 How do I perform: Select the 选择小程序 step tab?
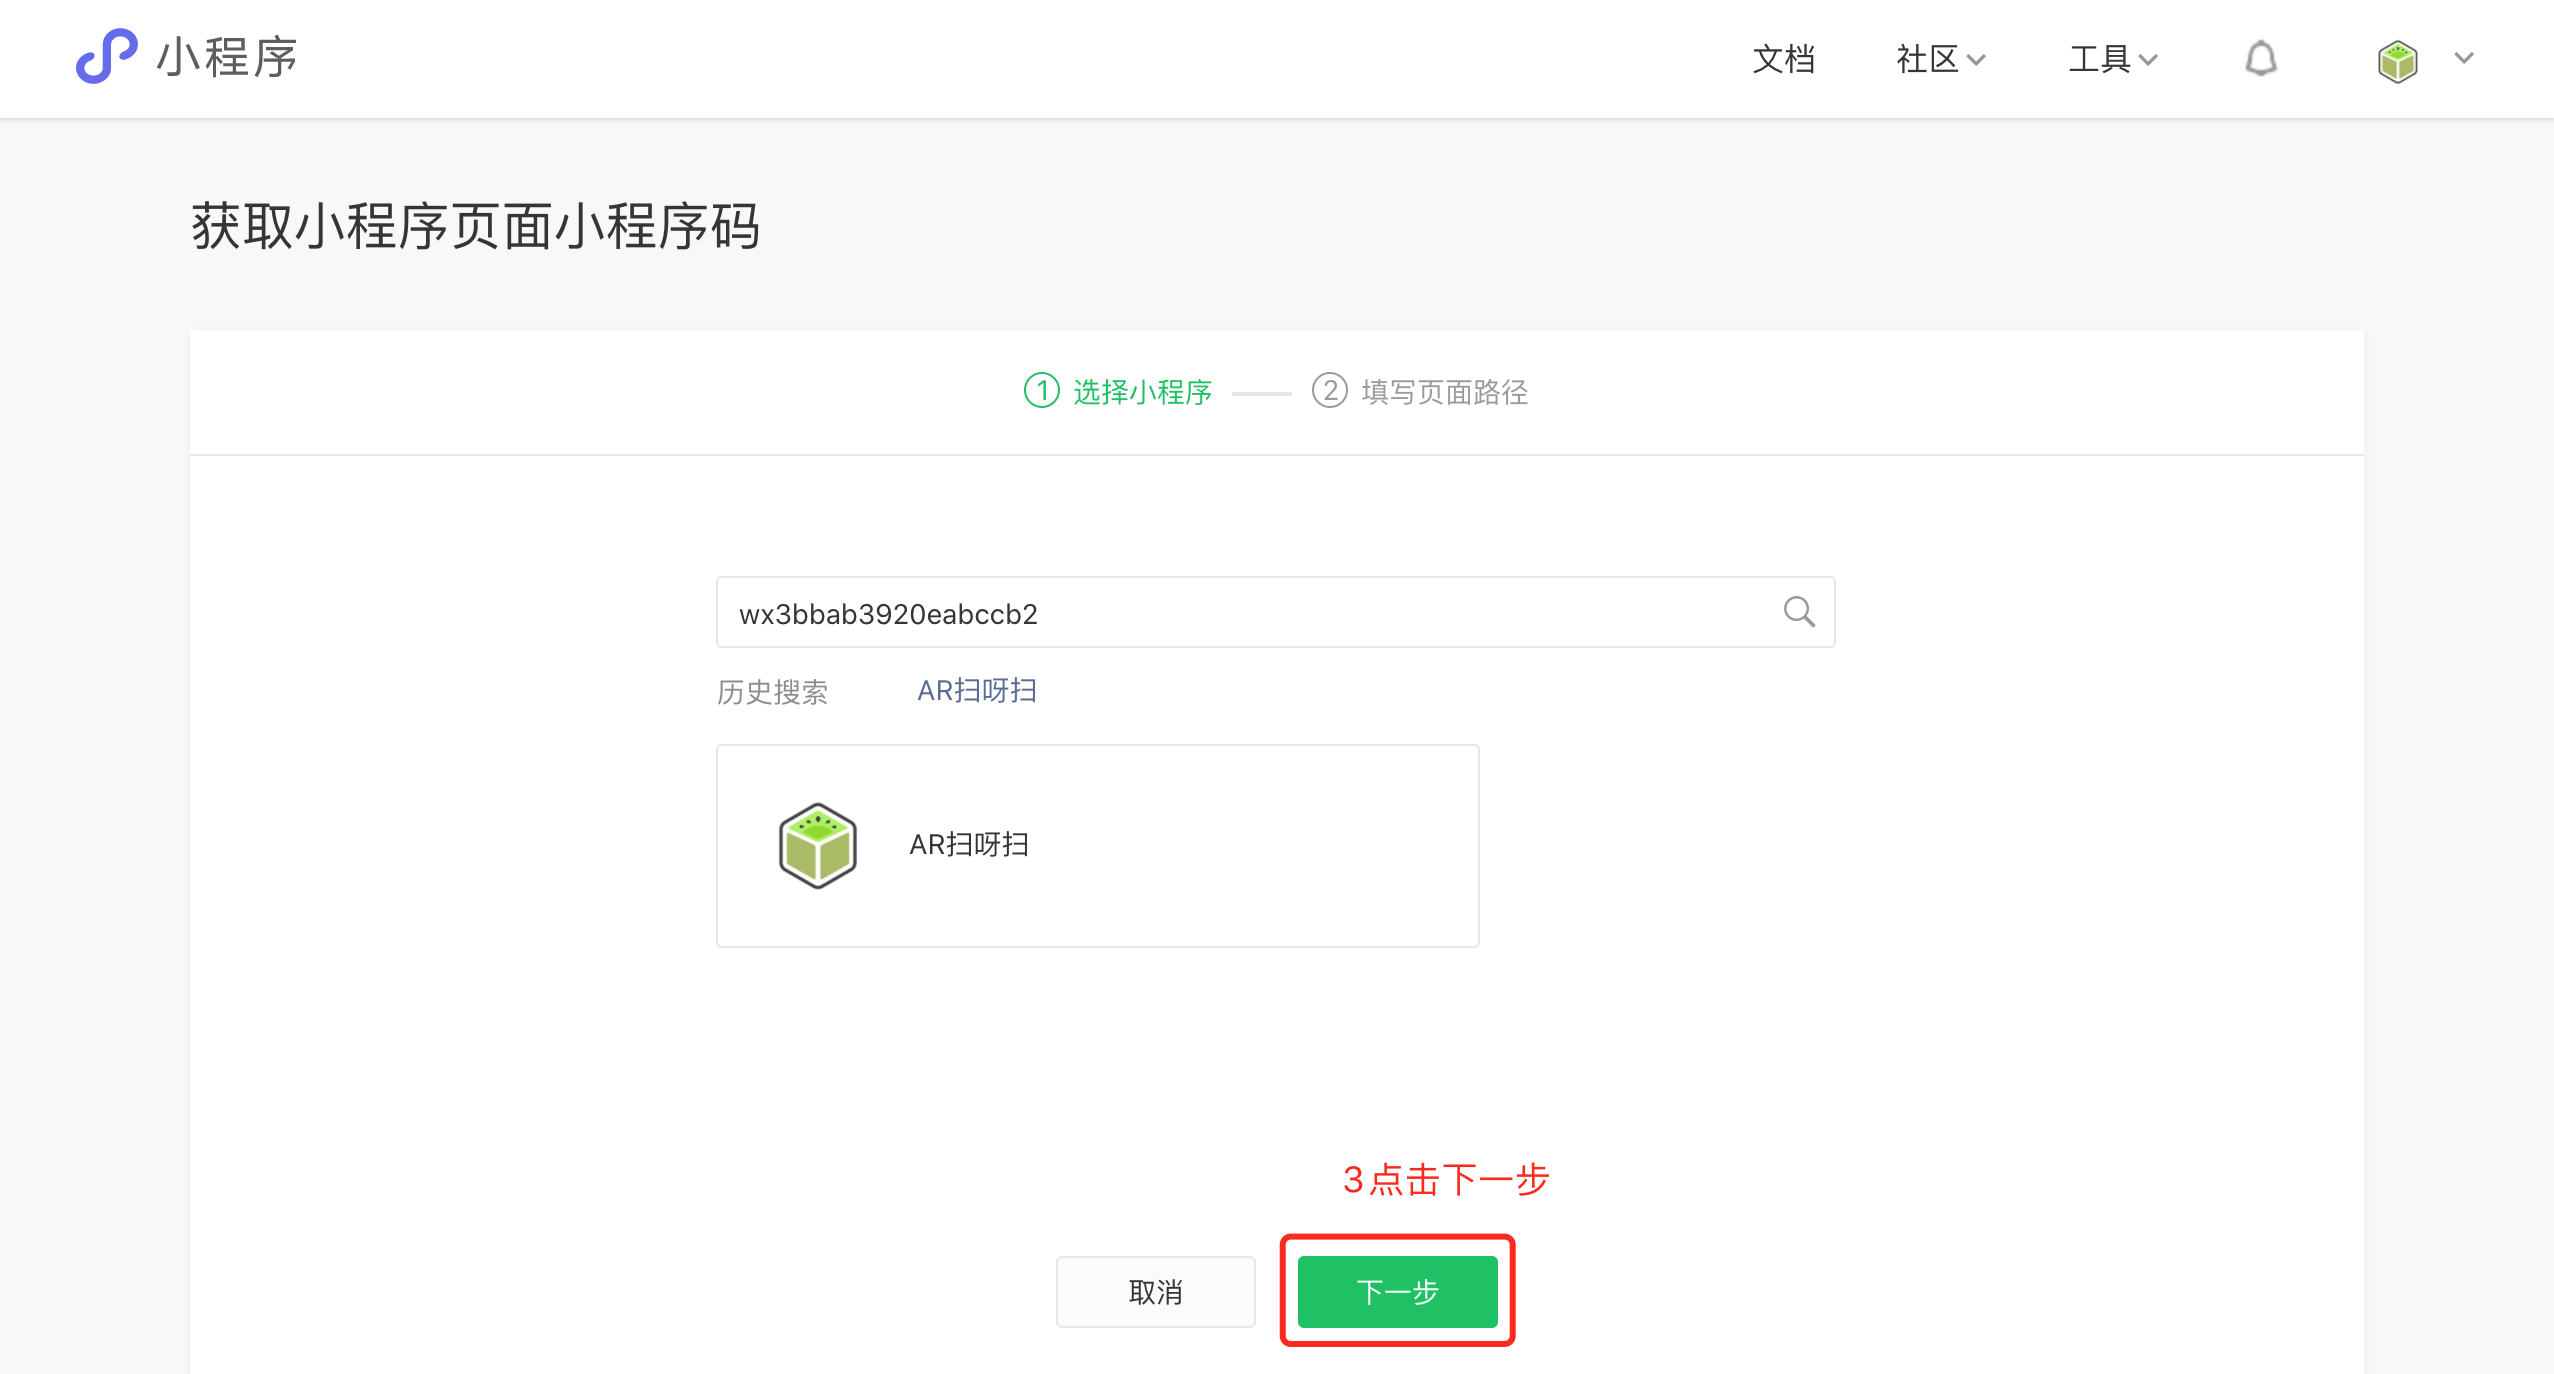(x=1142, y=392)
